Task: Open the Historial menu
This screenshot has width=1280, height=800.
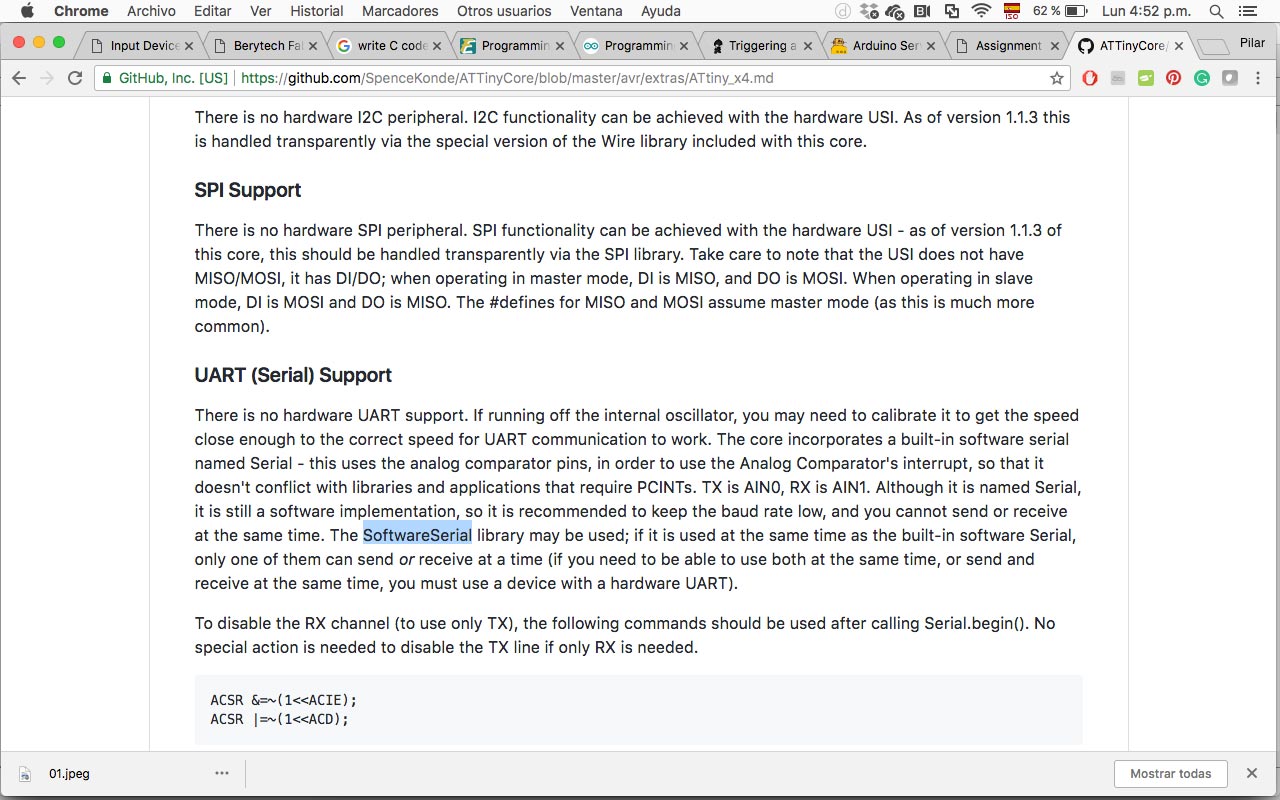Action: [x=317, y=11]
